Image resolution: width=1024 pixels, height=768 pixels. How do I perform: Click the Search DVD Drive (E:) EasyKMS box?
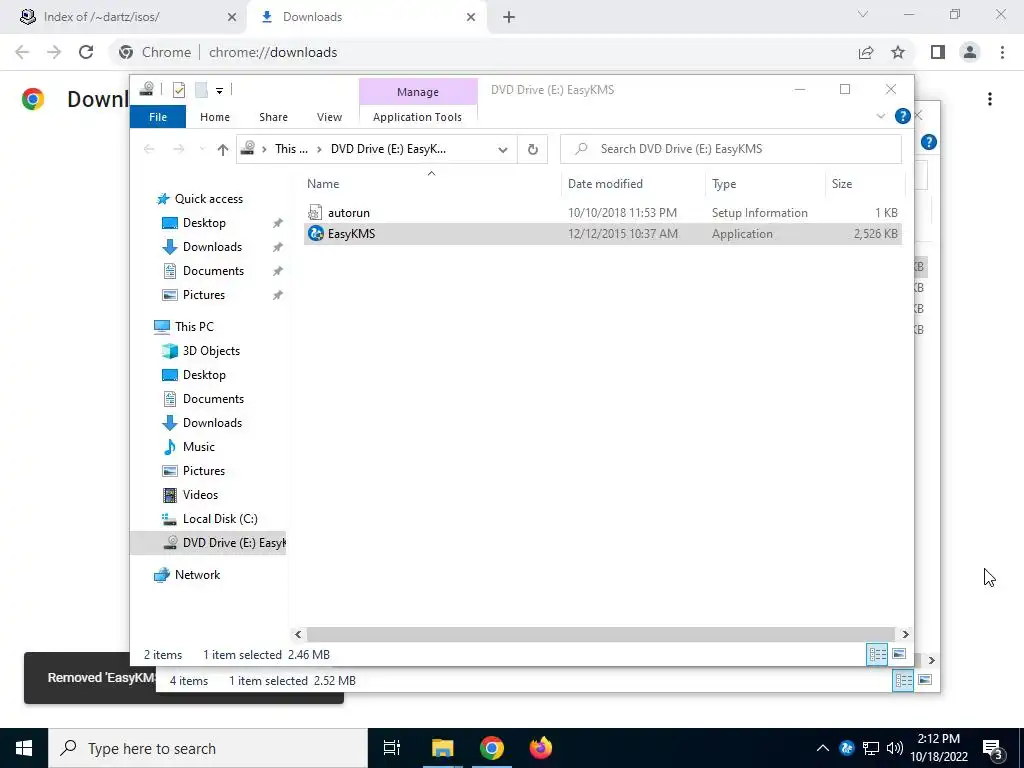pyautogui.click(x=731, y=149)
